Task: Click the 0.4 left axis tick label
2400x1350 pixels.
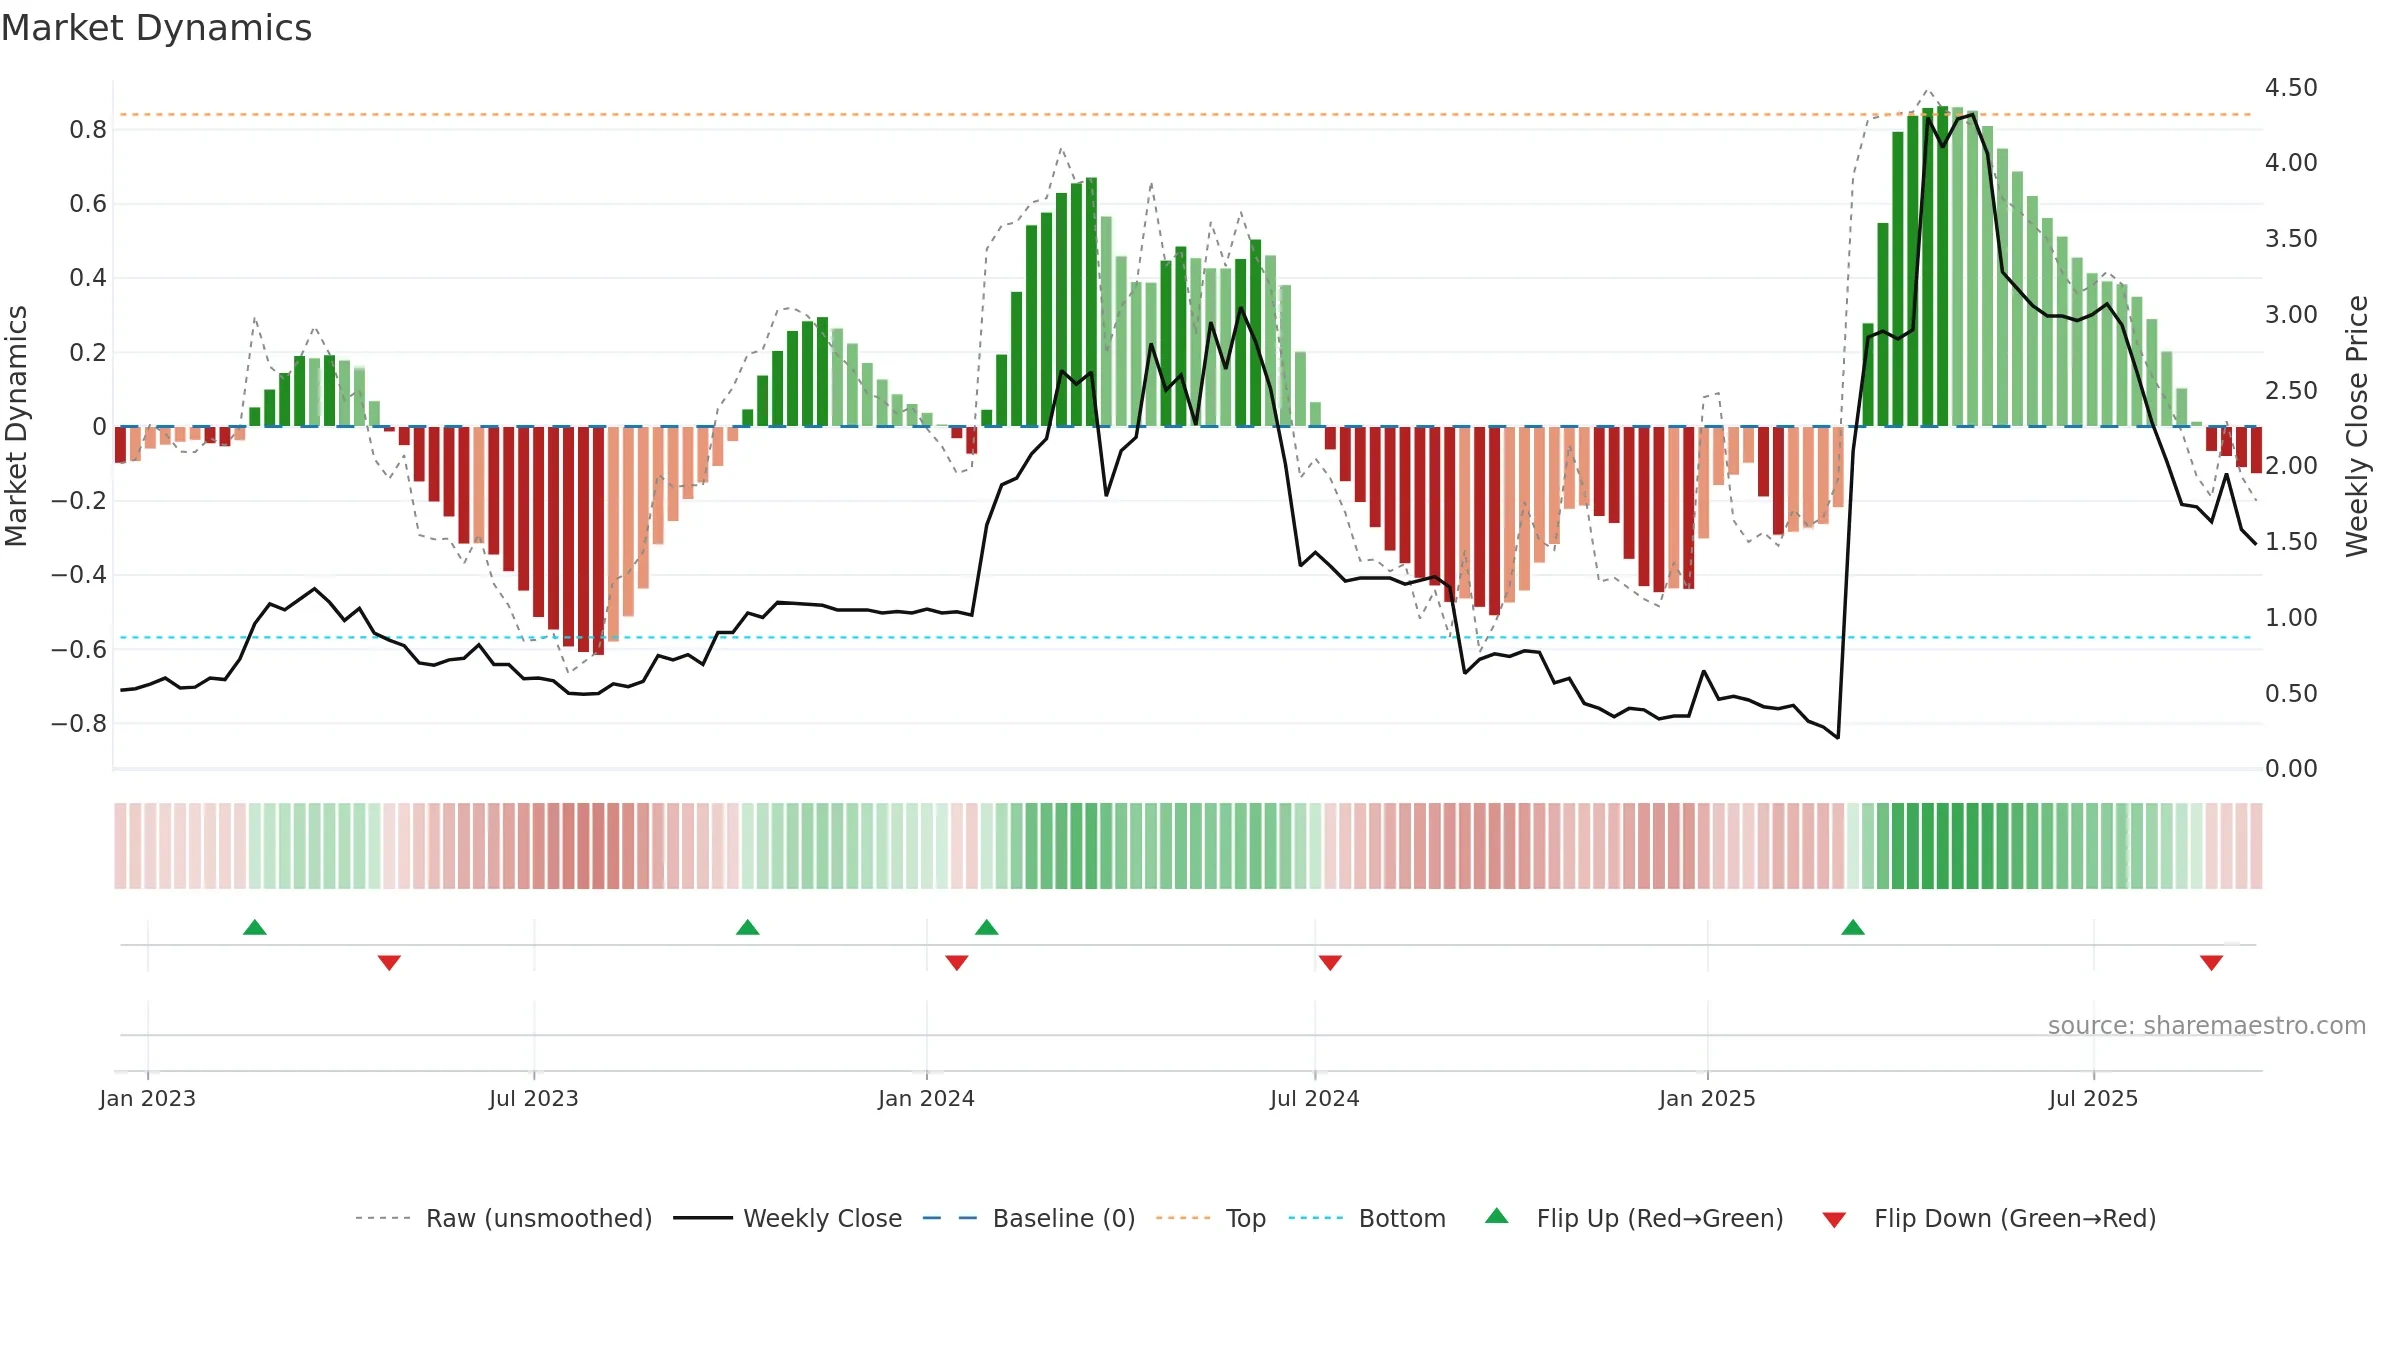Action: (88, 278)
